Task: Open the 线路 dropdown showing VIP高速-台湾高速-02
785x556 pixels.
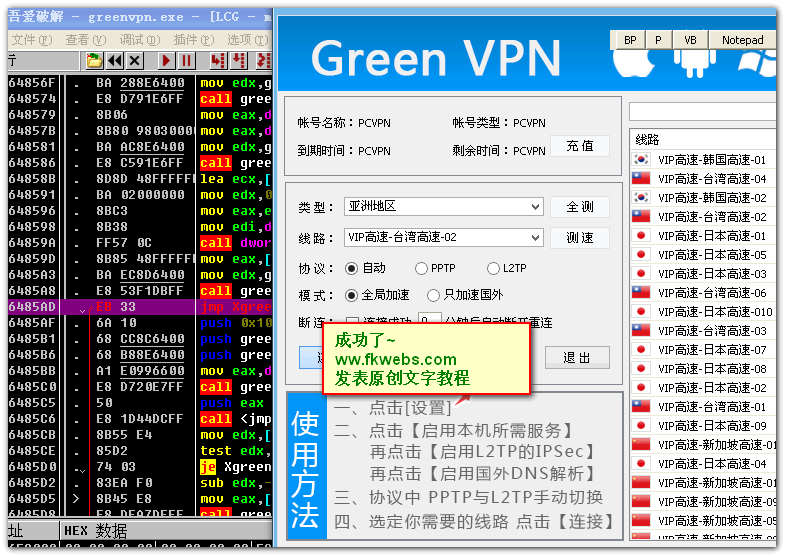Action: pos(444,237)
